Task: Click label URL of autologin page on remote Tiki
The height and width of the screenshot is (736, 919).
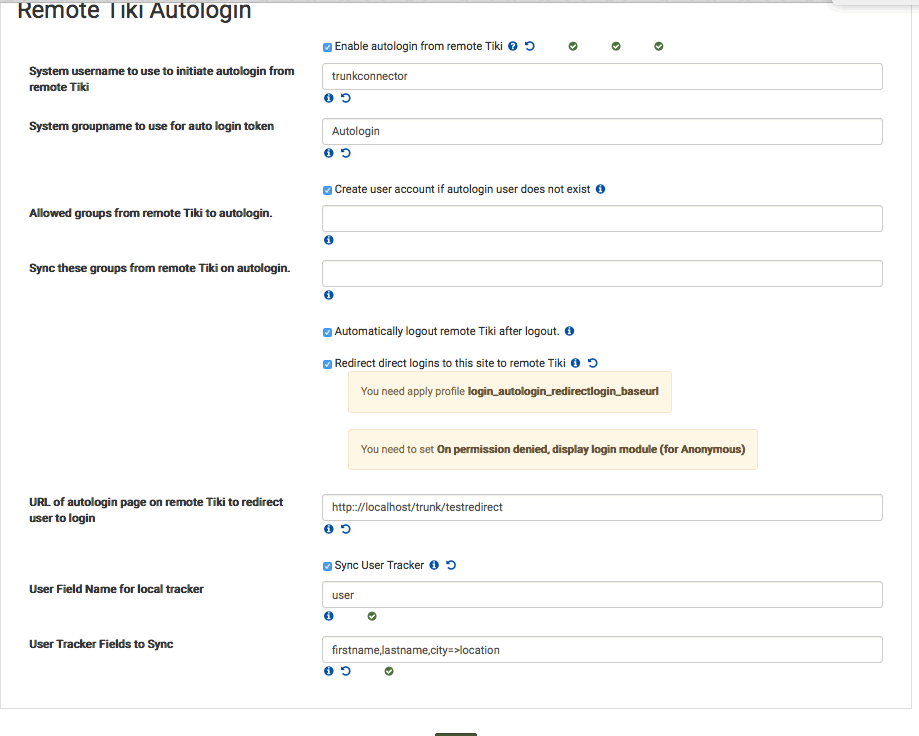Action: pos(156,510)
